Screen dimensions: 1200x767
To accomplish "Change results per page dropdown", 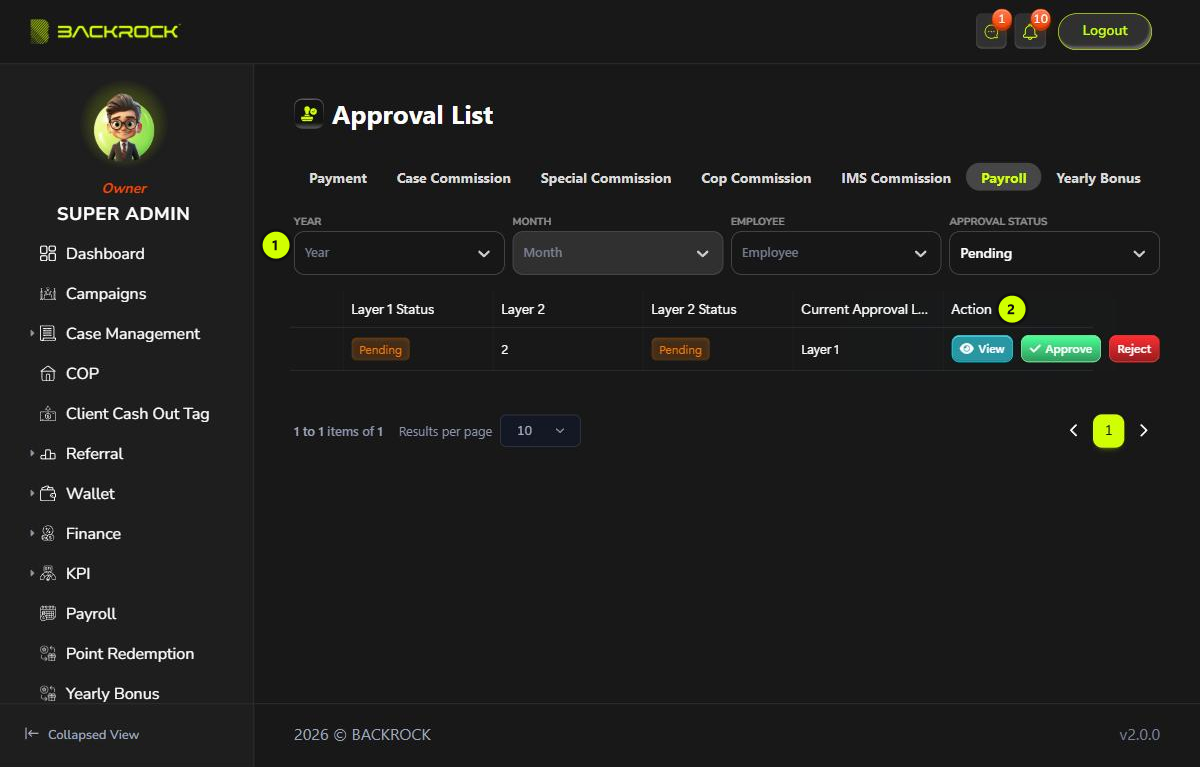I will [540, 431].
